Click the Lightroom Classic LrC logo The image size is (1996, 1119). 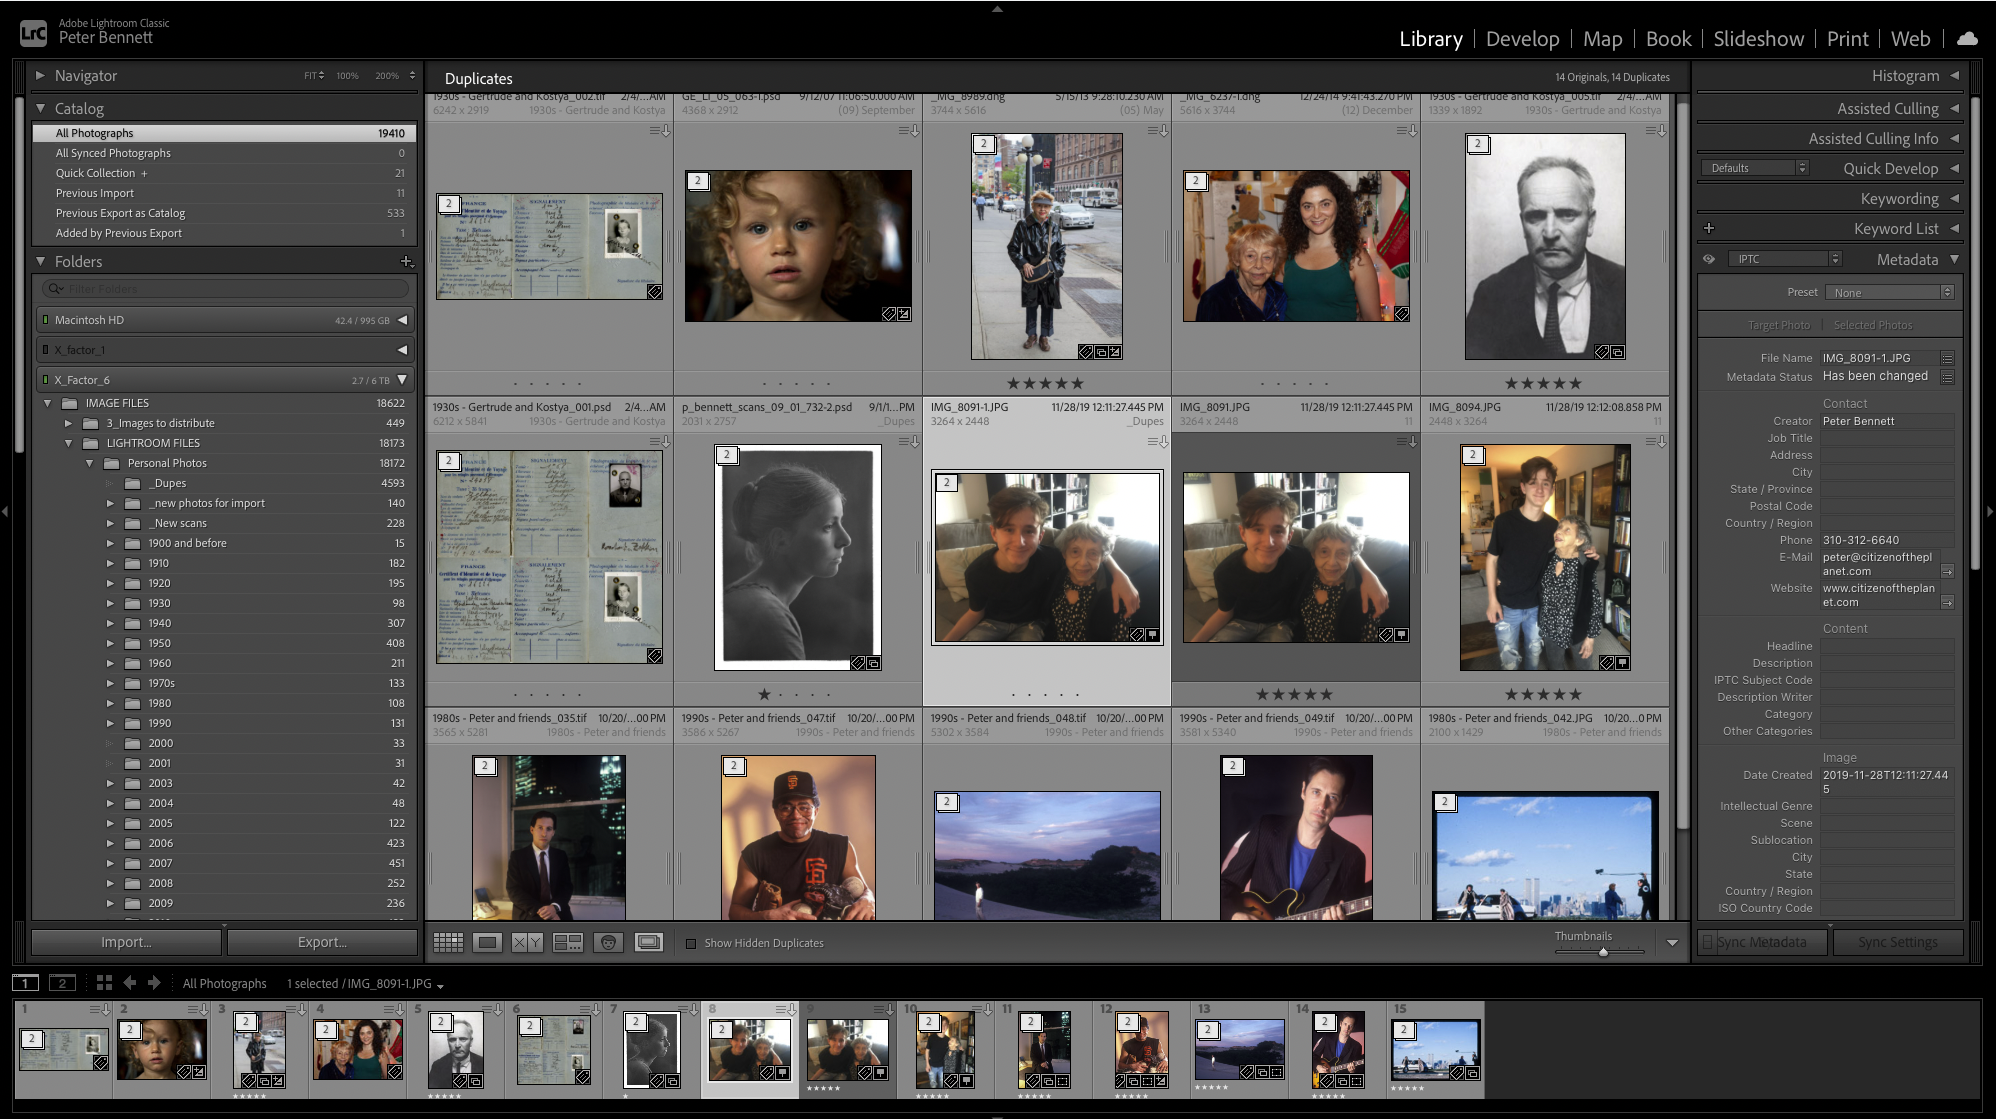point(33,34)
